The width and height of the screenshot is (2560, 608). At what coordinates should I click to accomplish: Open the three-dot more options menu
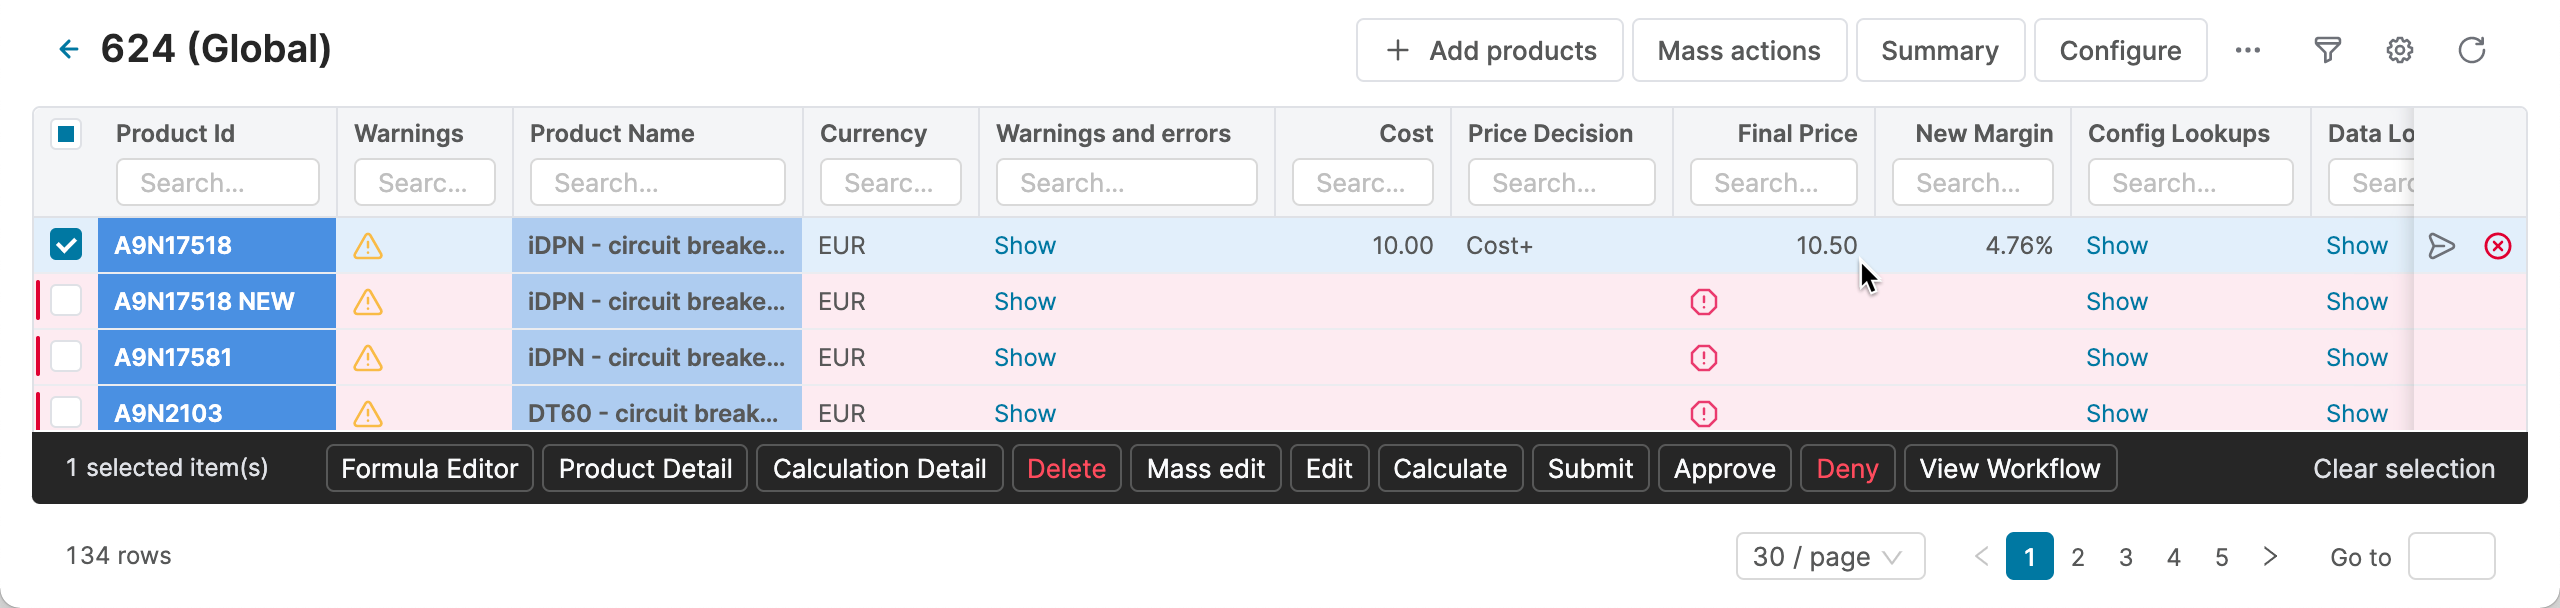point(2247,50)
